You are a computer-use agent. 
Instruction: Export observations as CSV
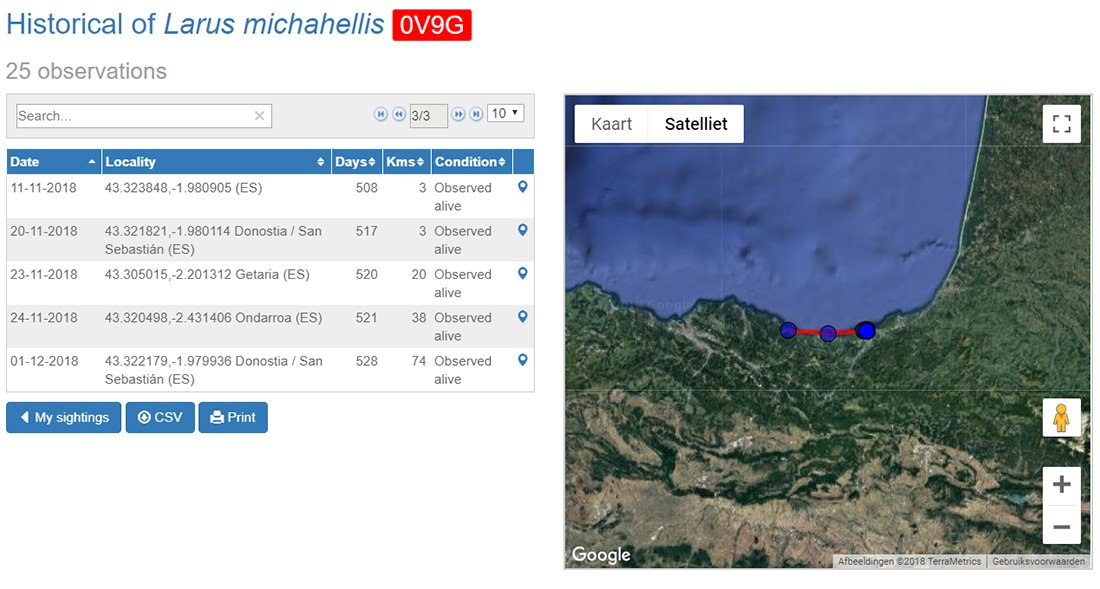pyautogui.click(x=160, y=418)
